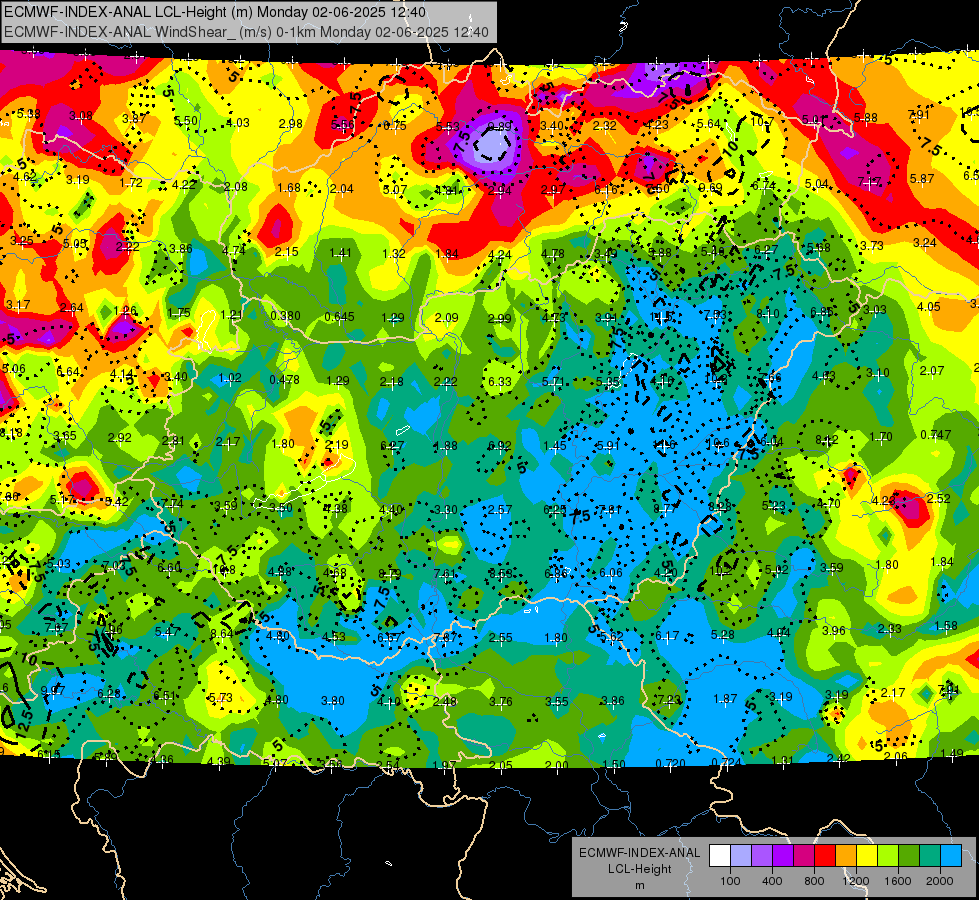
Task: Click the '2000' legend scale label
Action: (x=939, y=881)
